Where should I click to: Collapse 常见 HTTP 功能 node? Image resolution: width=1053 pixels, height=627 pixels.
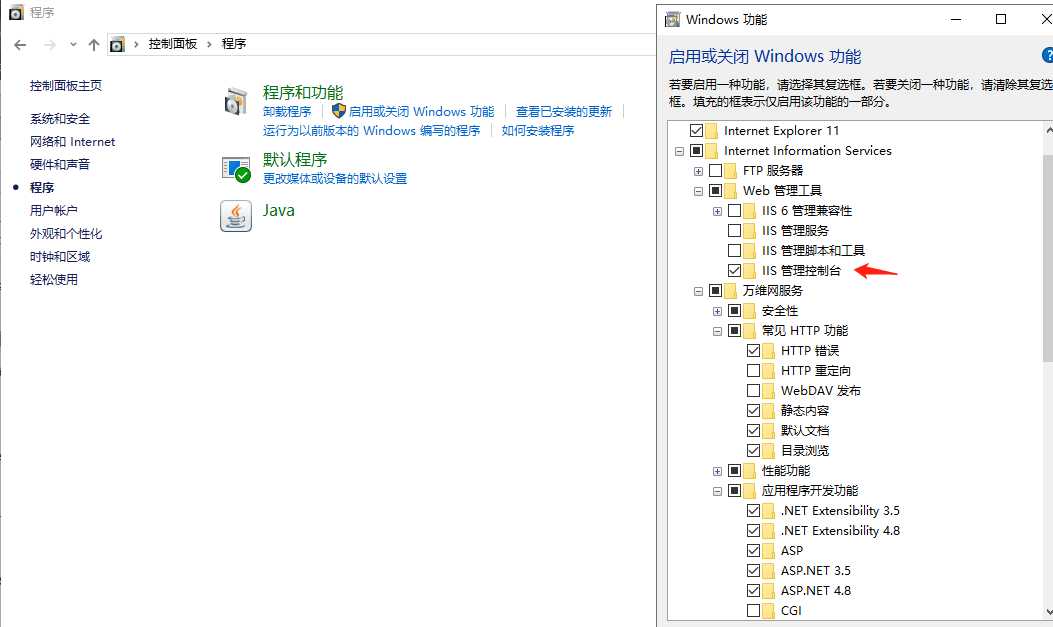point(717,332)
